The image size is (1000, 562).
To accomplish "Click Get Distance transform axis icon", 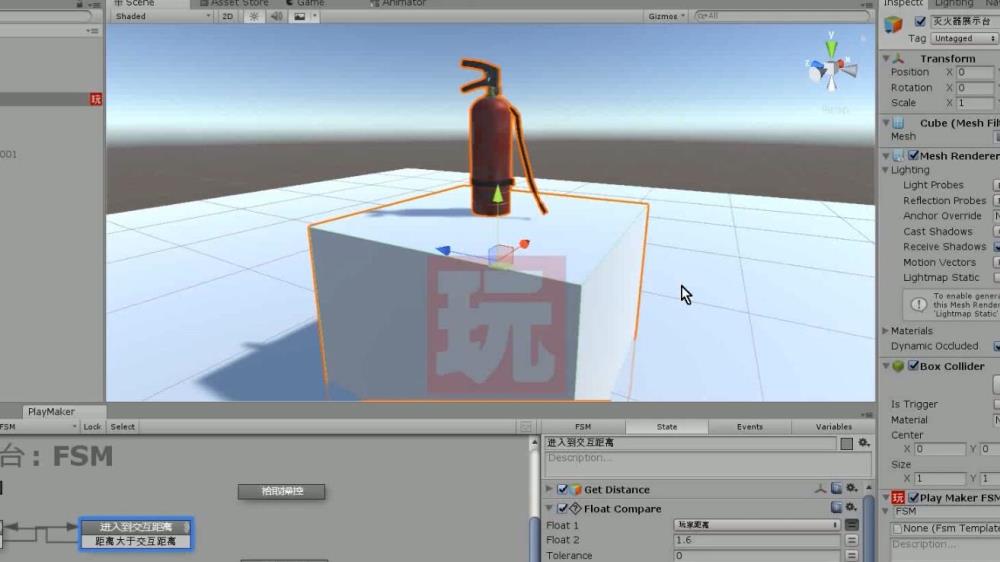I will 820,489.
